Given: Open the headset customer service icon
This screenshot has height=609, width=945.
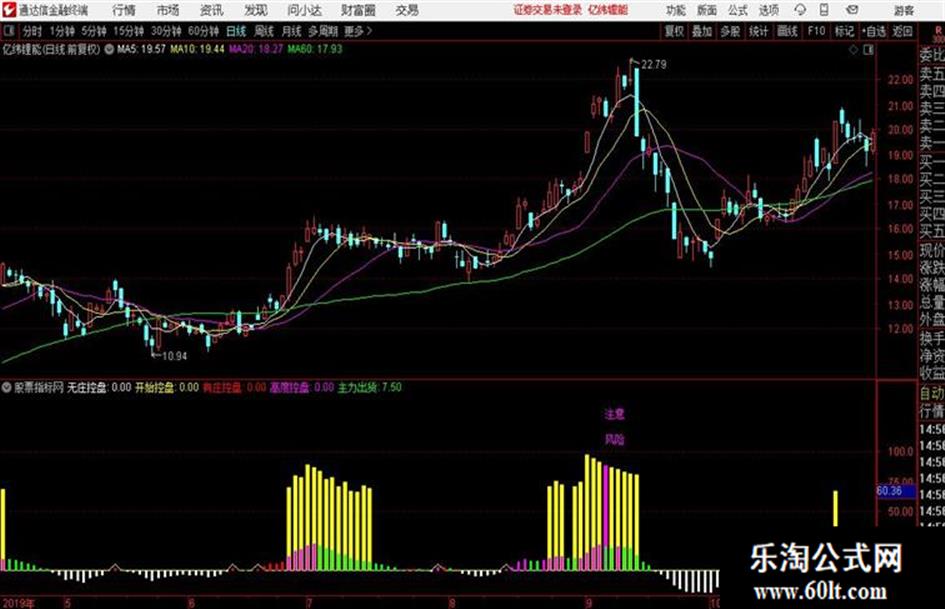Looking at the screenshot, I should point(800,10).
